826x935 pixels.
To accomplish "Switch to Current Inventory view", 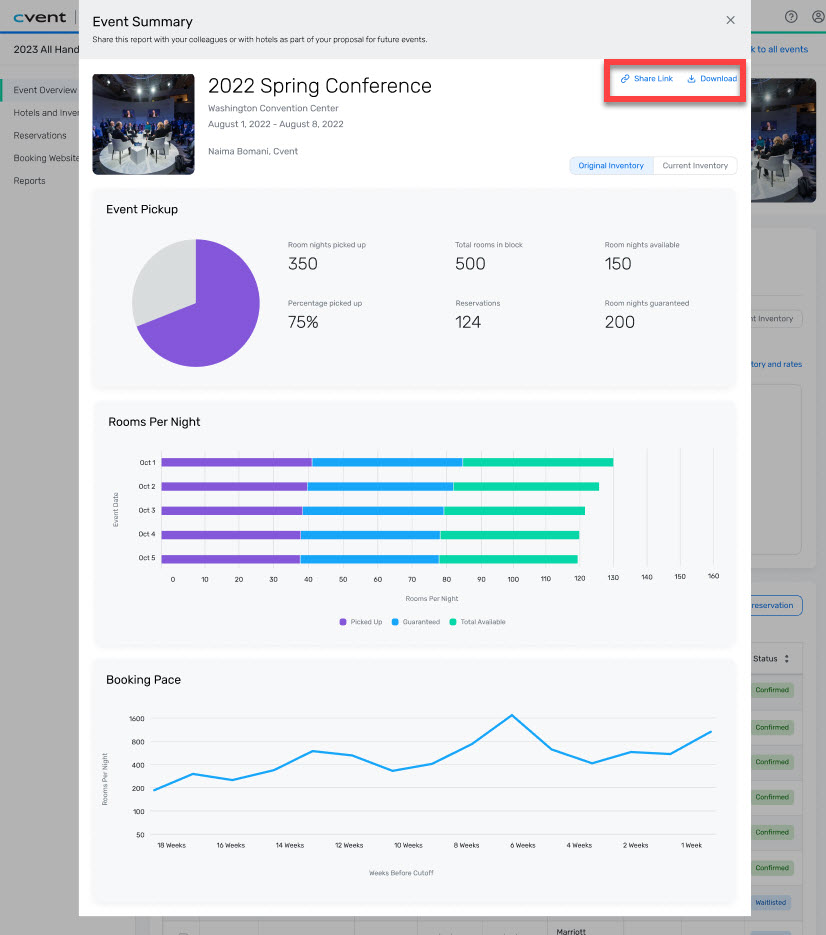I will coord(695,166).
